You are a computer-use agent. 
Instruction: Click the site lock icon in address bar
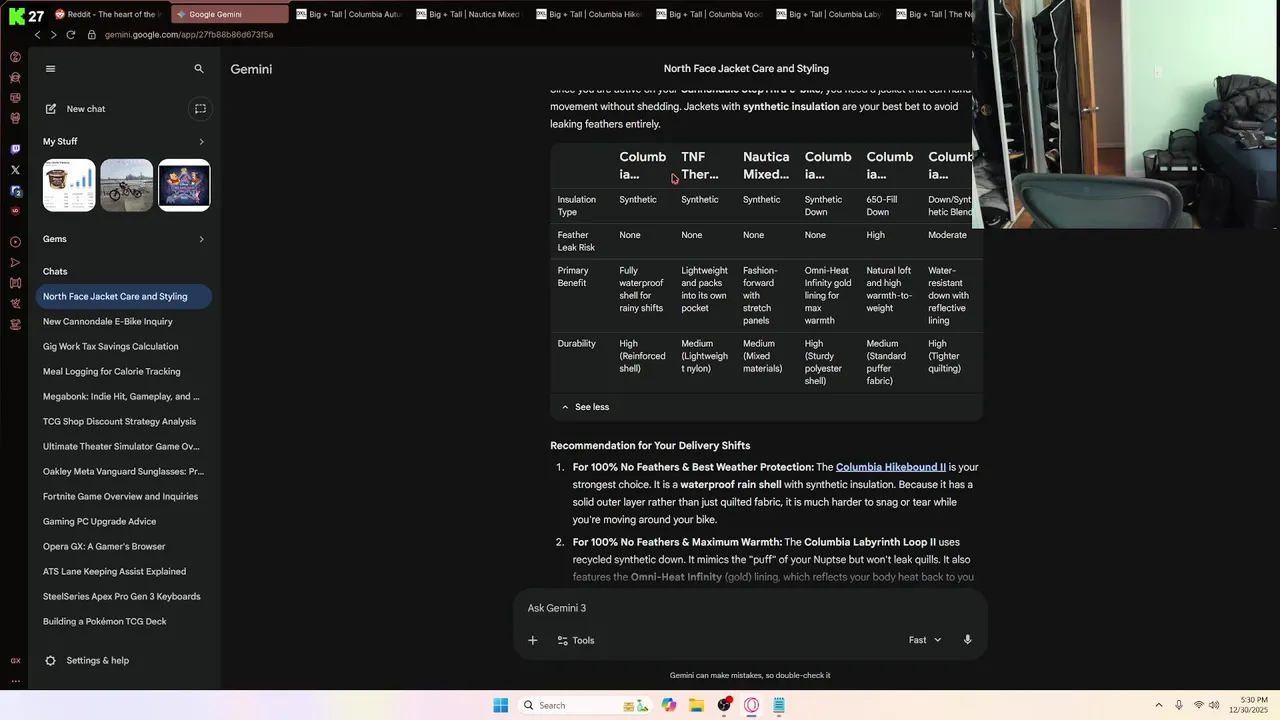click(91, 35)
